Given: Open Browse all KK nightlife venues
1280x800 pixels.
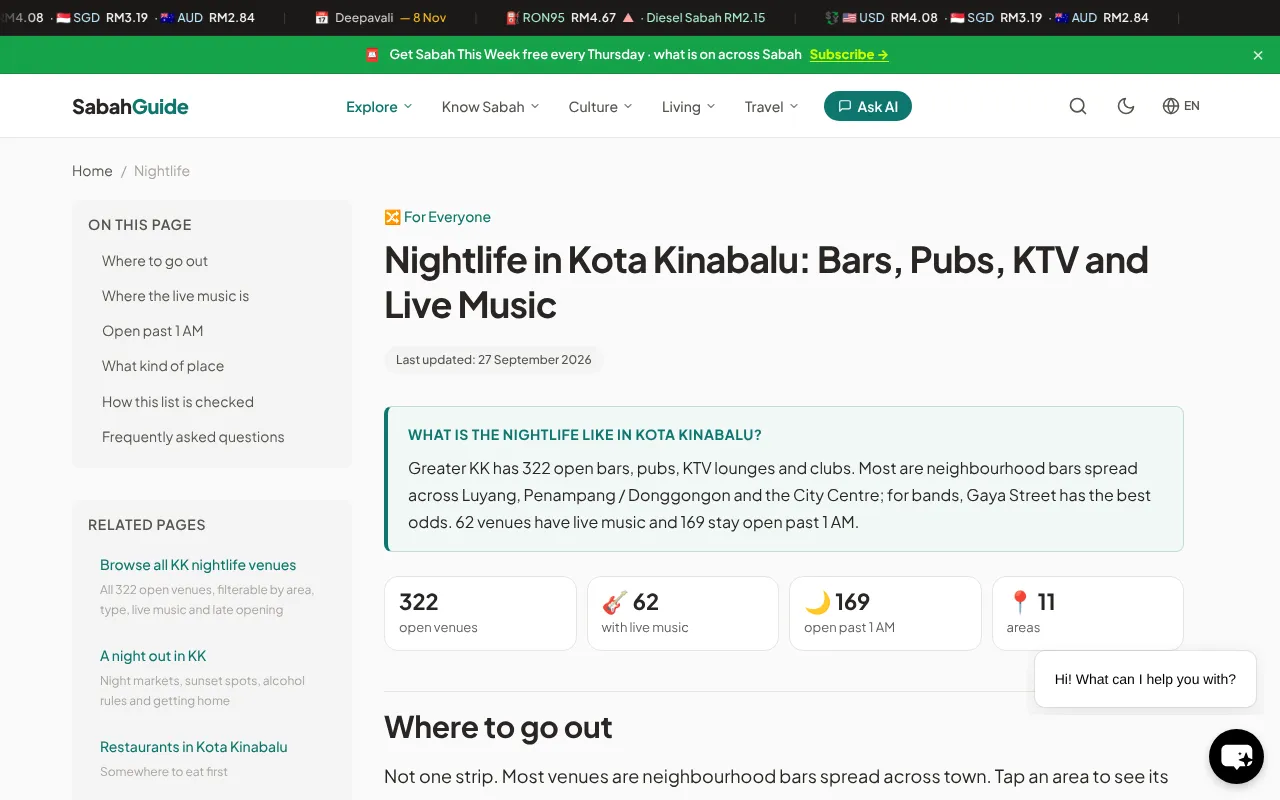Looking at the screenshot, I should pos(198,565).
